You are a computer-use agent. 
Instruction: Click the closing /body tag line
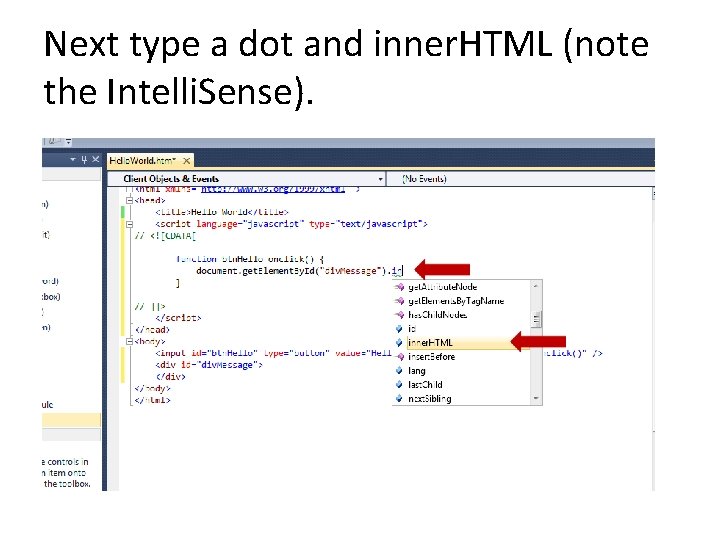coord(152,389)
